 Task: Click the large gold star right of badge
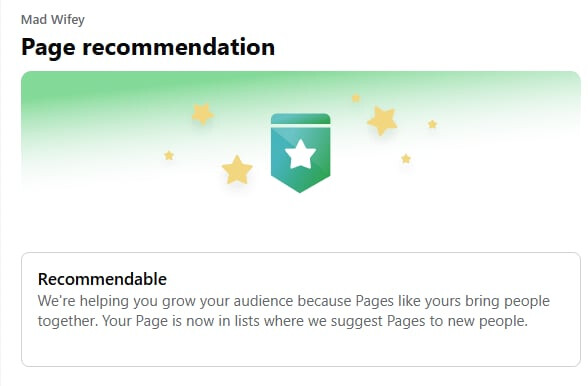pos(382,120)
